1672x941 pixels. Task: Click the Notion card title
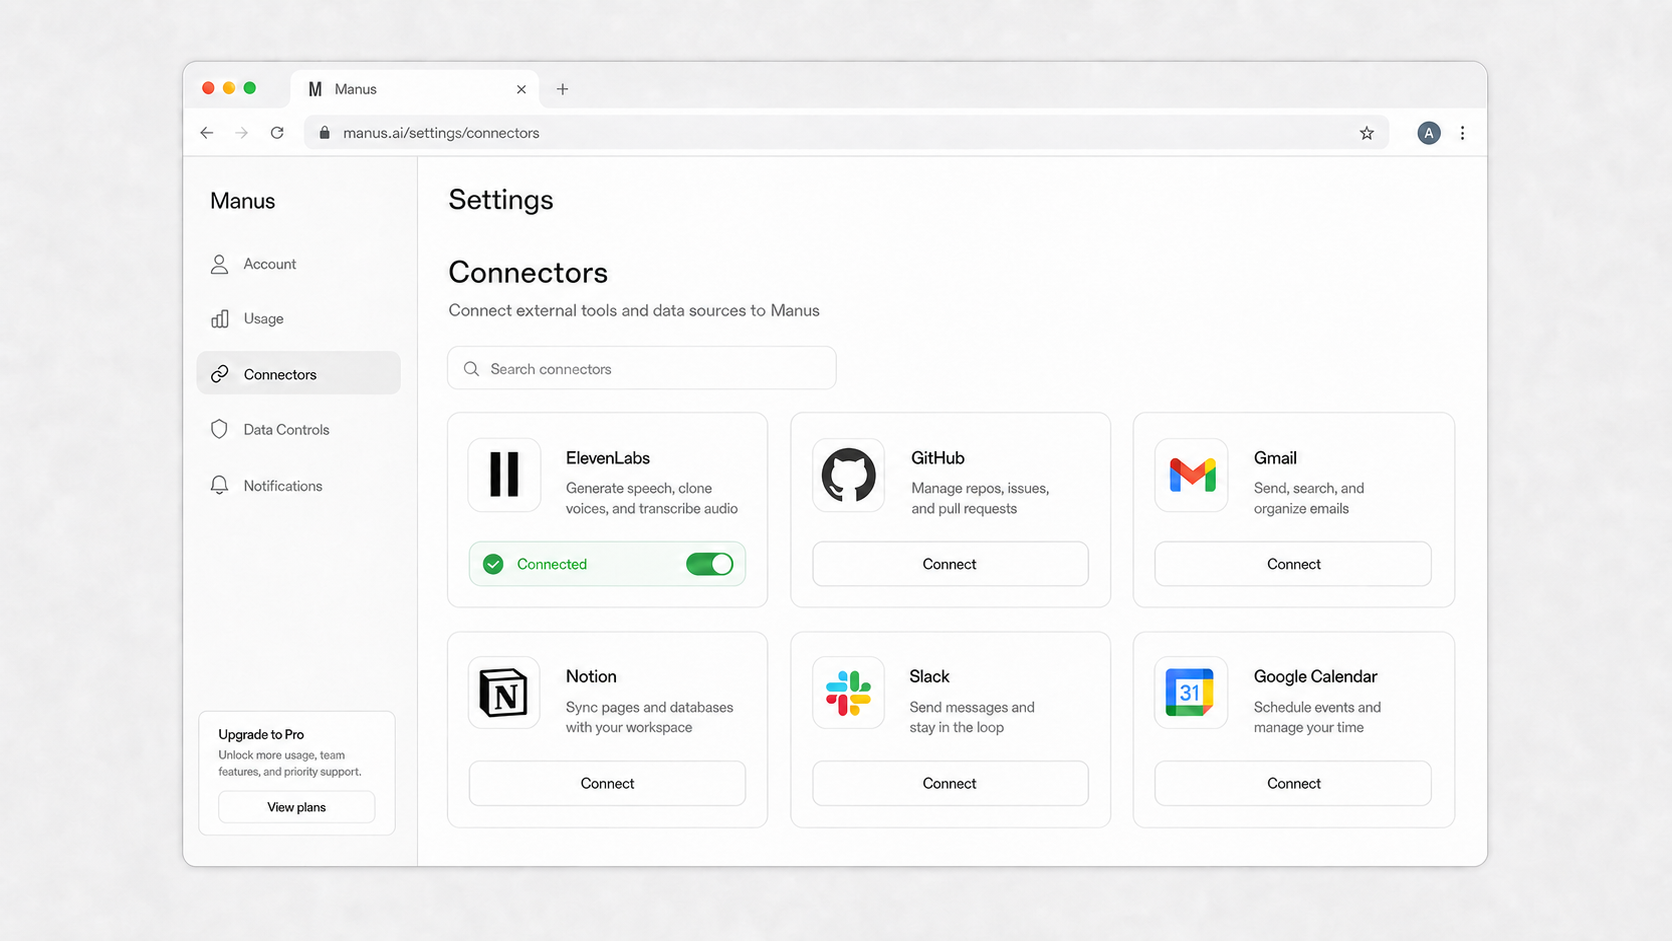591,676
